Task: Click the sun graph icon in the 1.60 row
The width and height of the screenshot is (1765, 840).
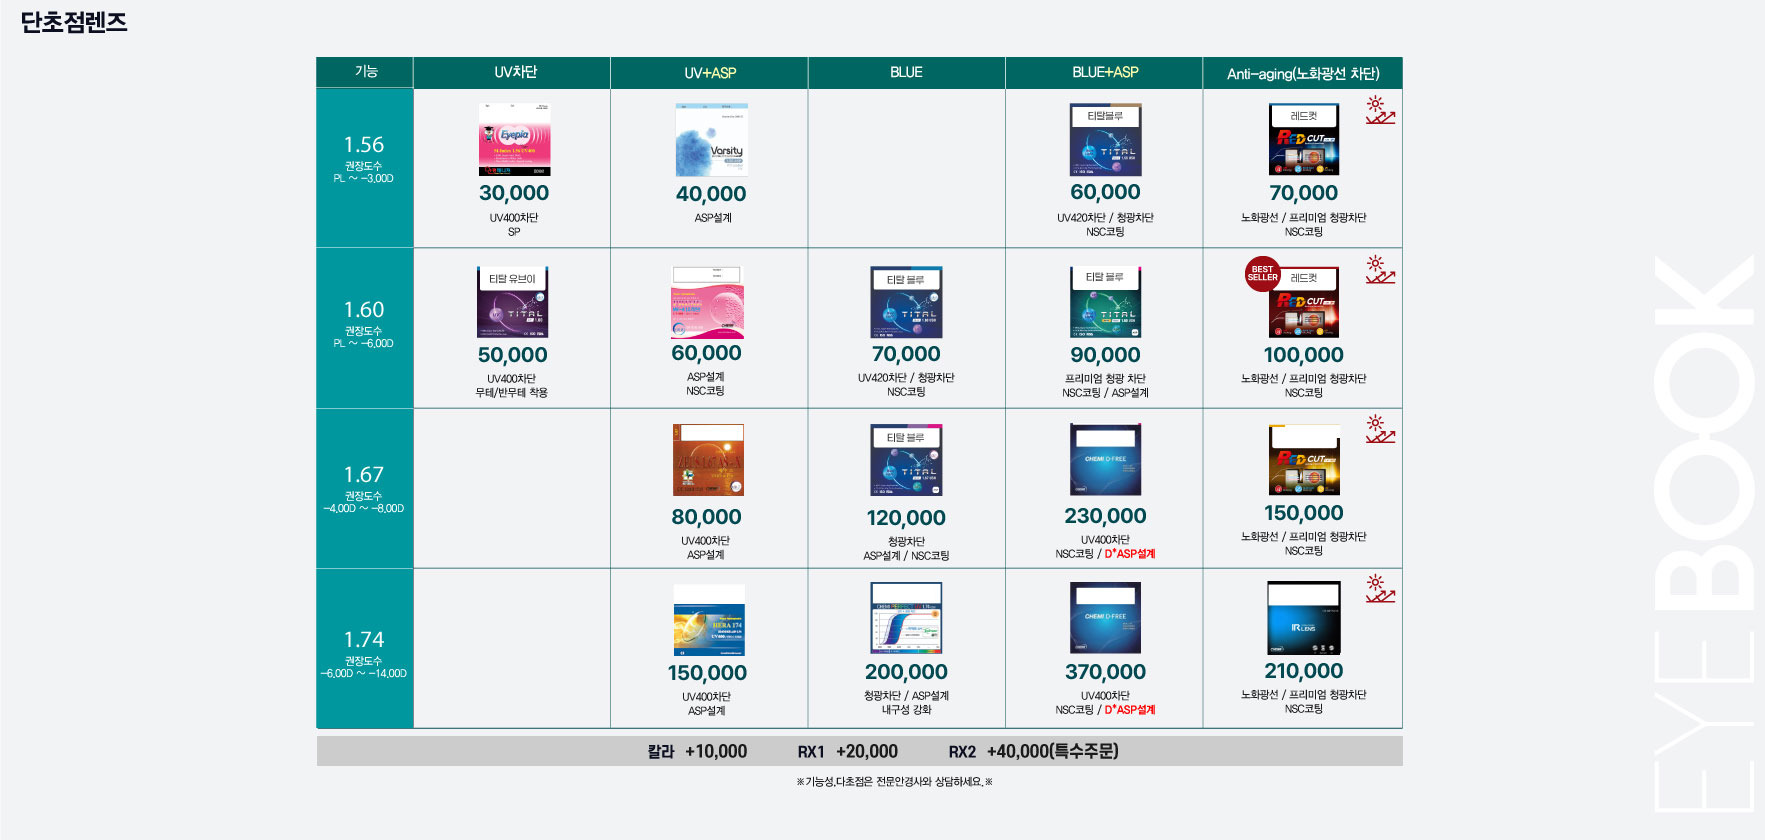Action: (x=1380, y=269)
